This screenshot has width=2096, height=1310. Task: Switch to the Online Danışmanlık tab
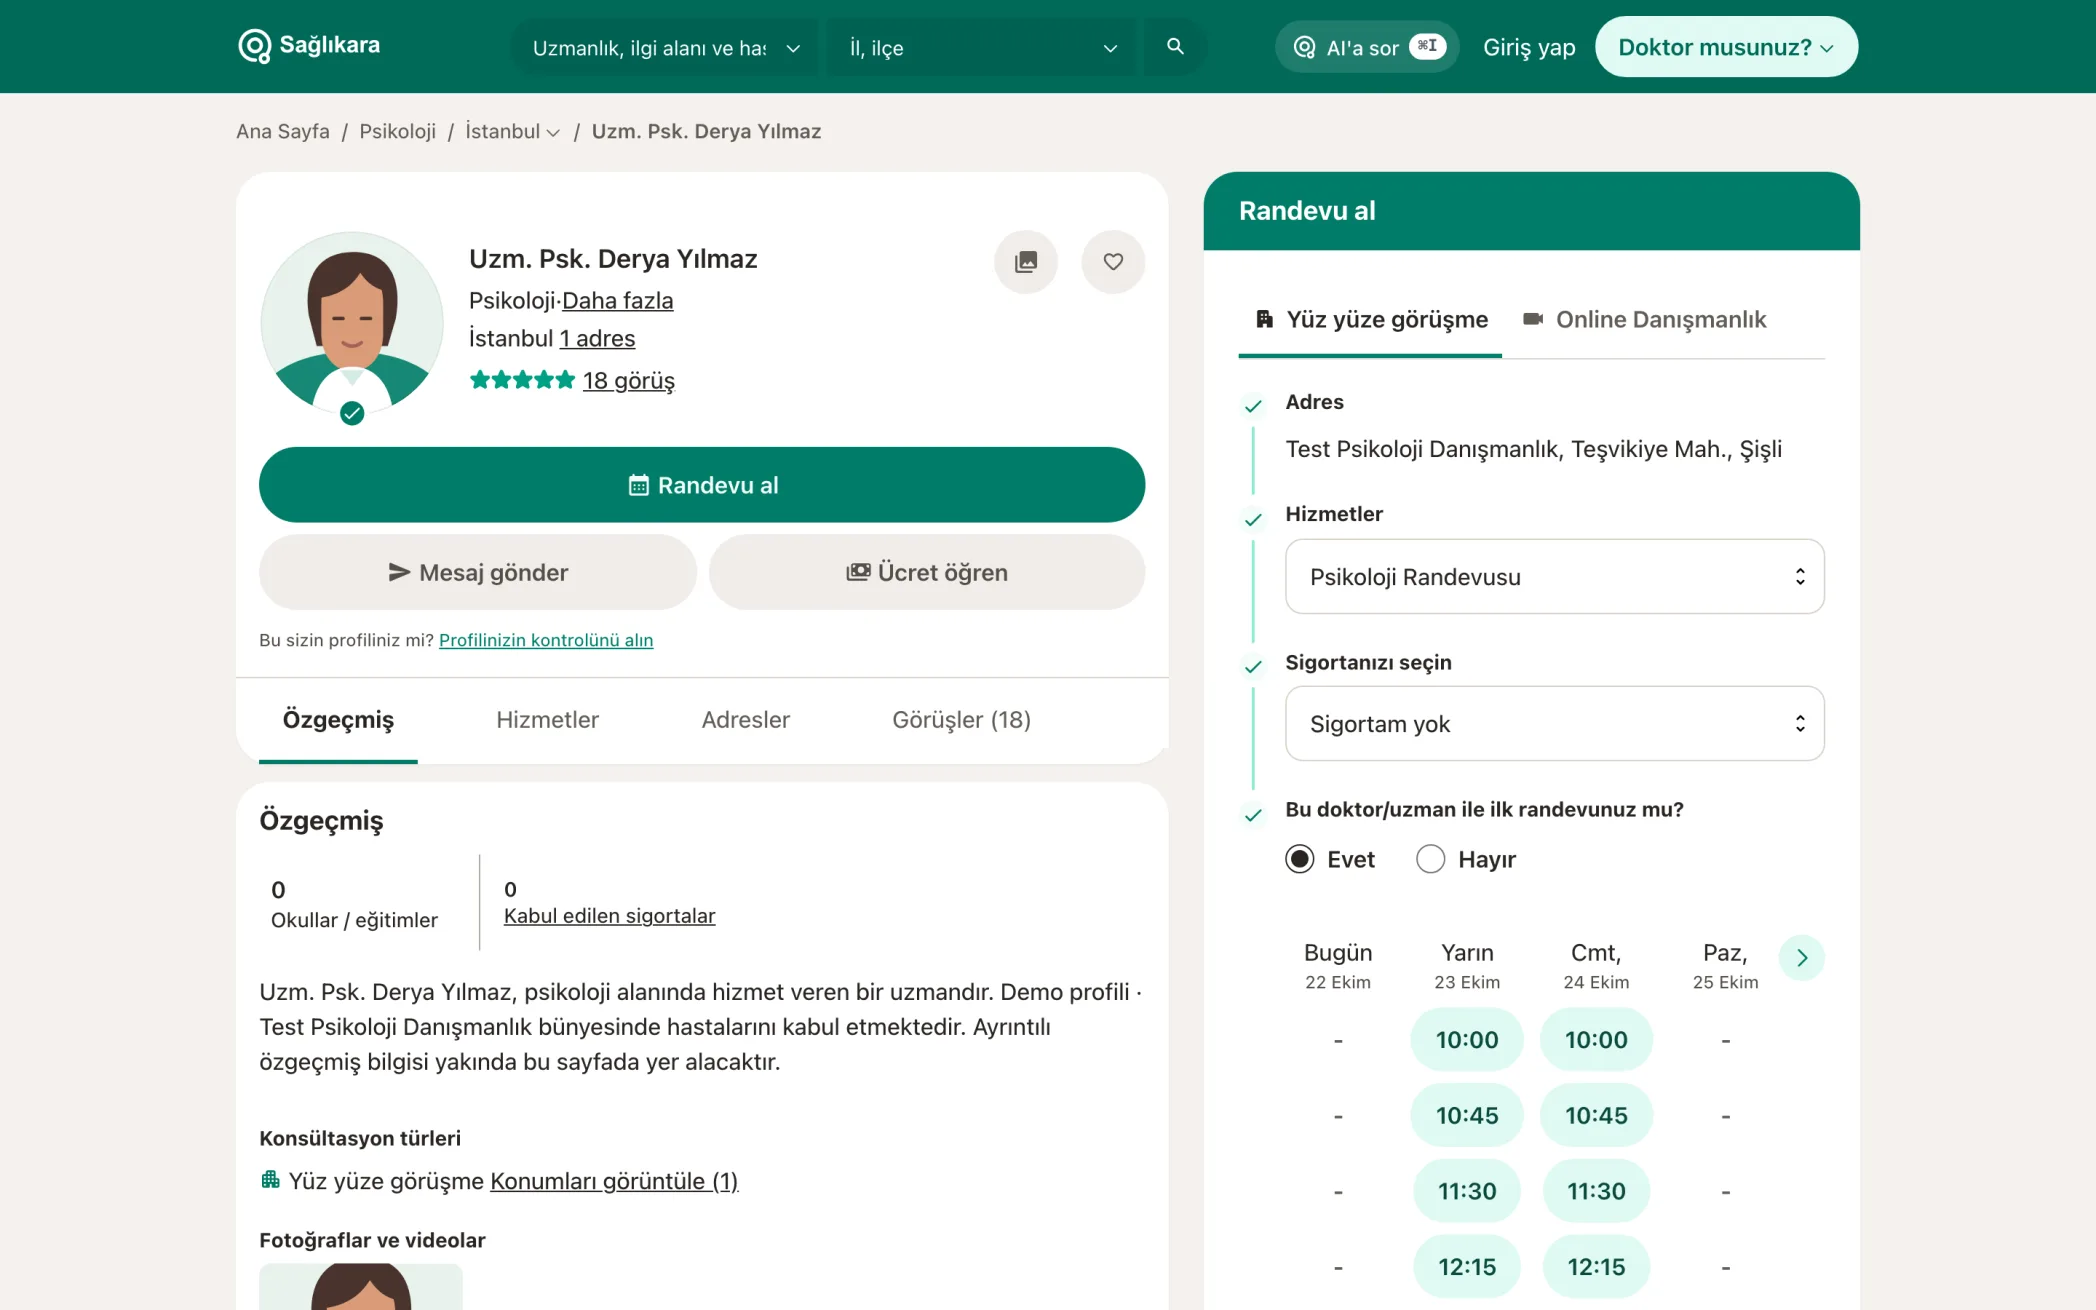(x=1645, y=320)
